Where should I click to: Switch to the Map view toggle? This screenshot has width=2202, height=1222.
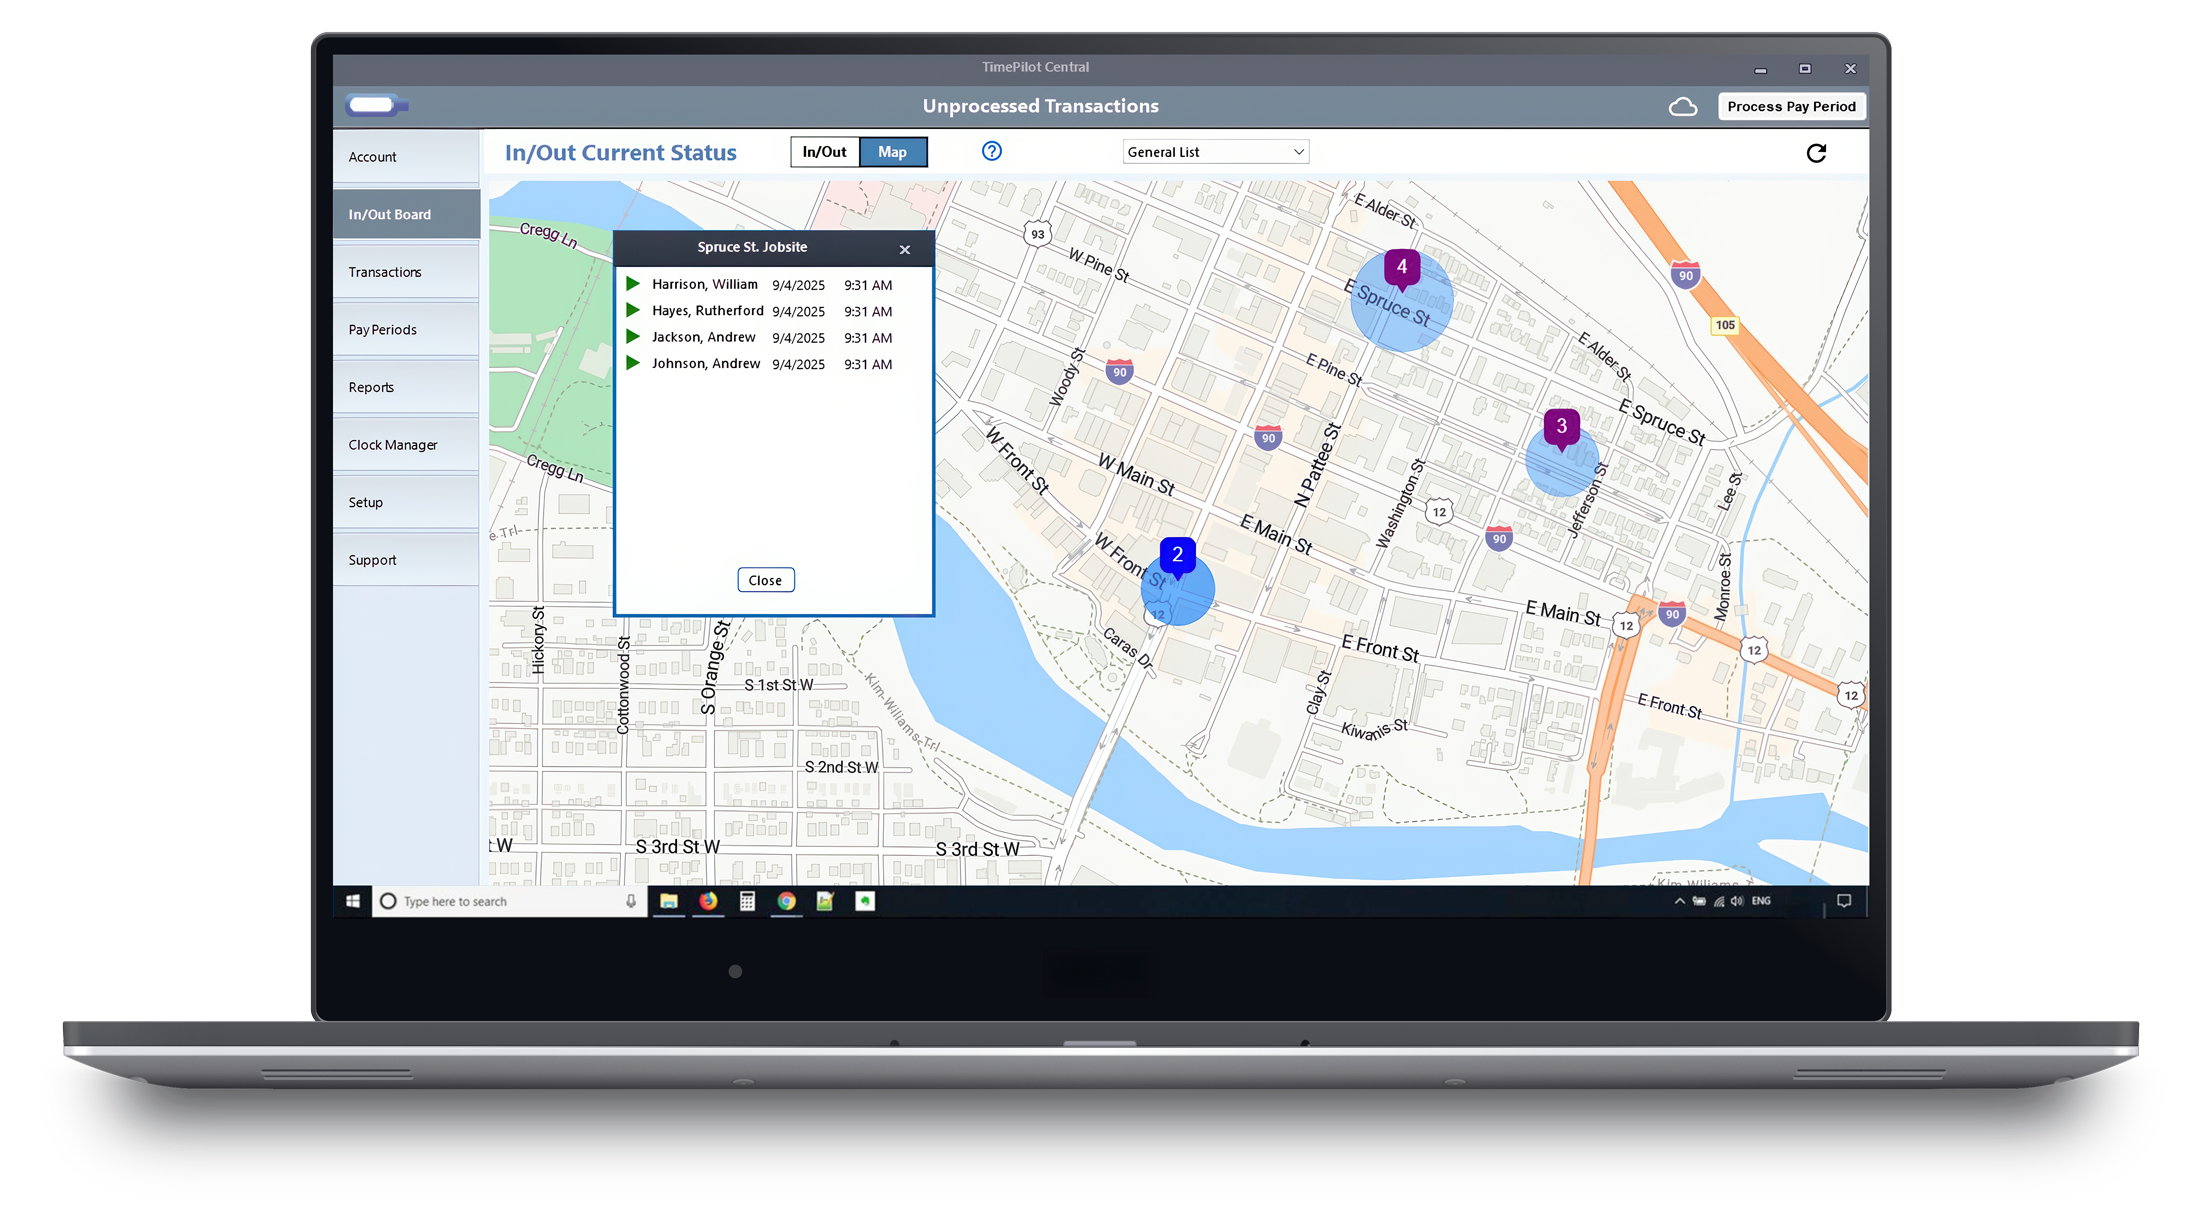[892, 152]
